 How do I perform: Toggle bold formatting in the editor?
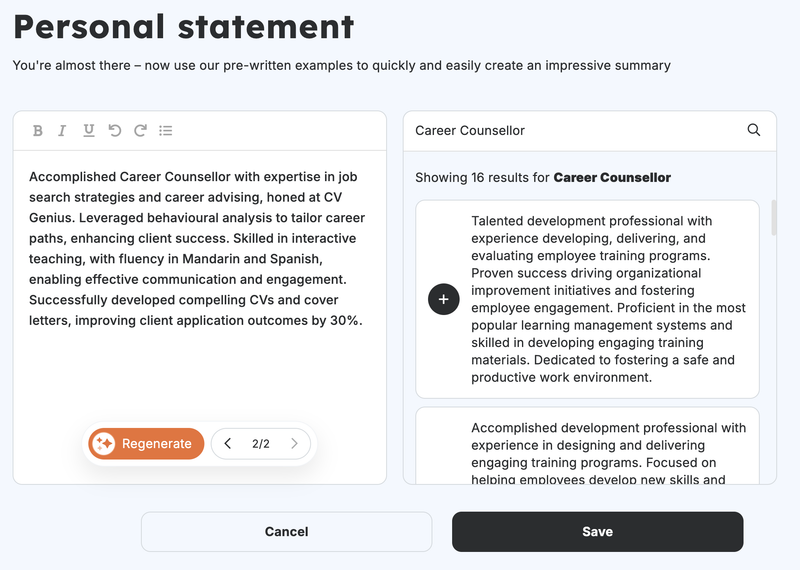tap(38, 131)
